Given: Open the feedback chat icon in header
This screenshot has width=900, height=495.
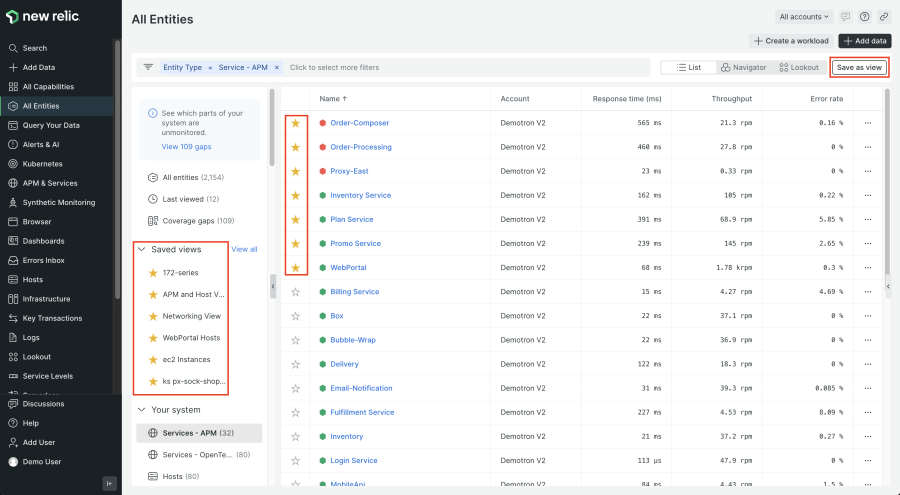Looking at the screenshot, I should (x=846, y=17).
